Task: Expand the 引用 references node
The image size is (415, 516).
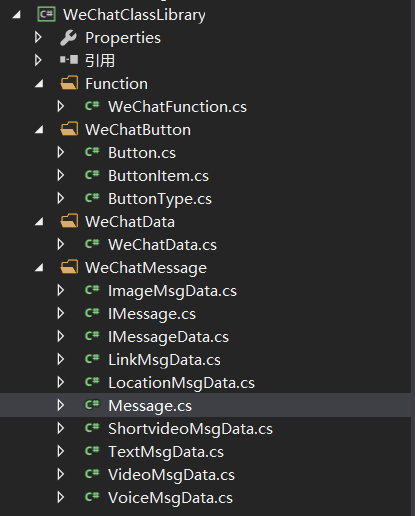Action: click(x=38, y=60)
